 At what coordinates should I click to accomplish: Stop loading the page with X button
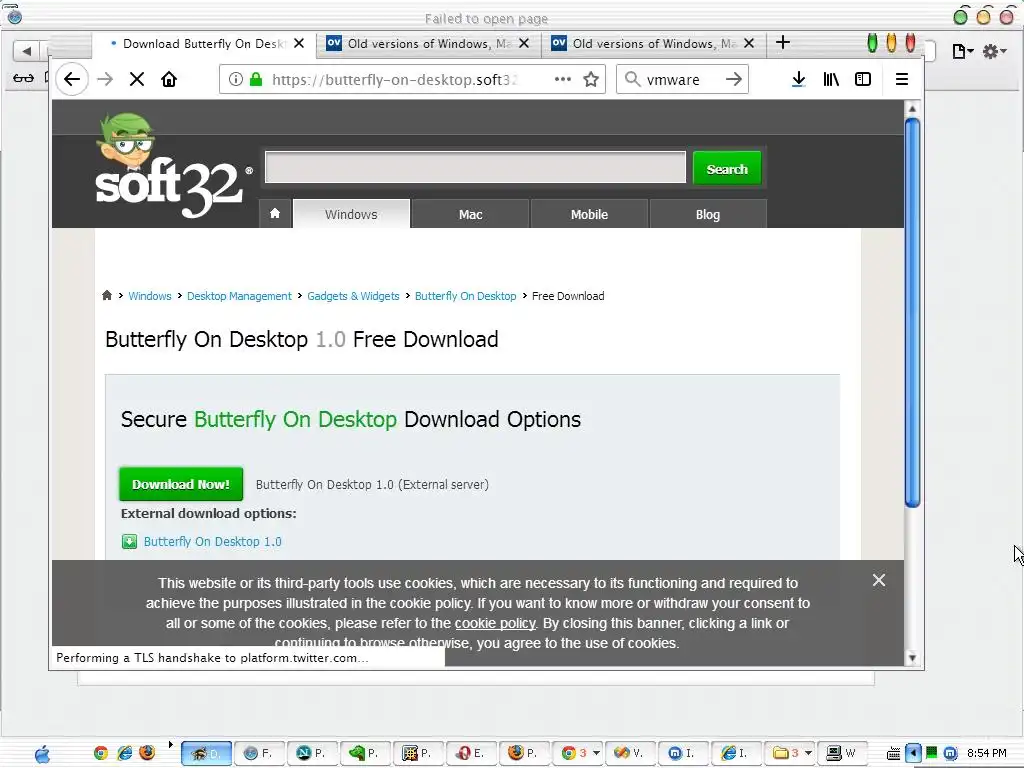(x=136, y=80)
